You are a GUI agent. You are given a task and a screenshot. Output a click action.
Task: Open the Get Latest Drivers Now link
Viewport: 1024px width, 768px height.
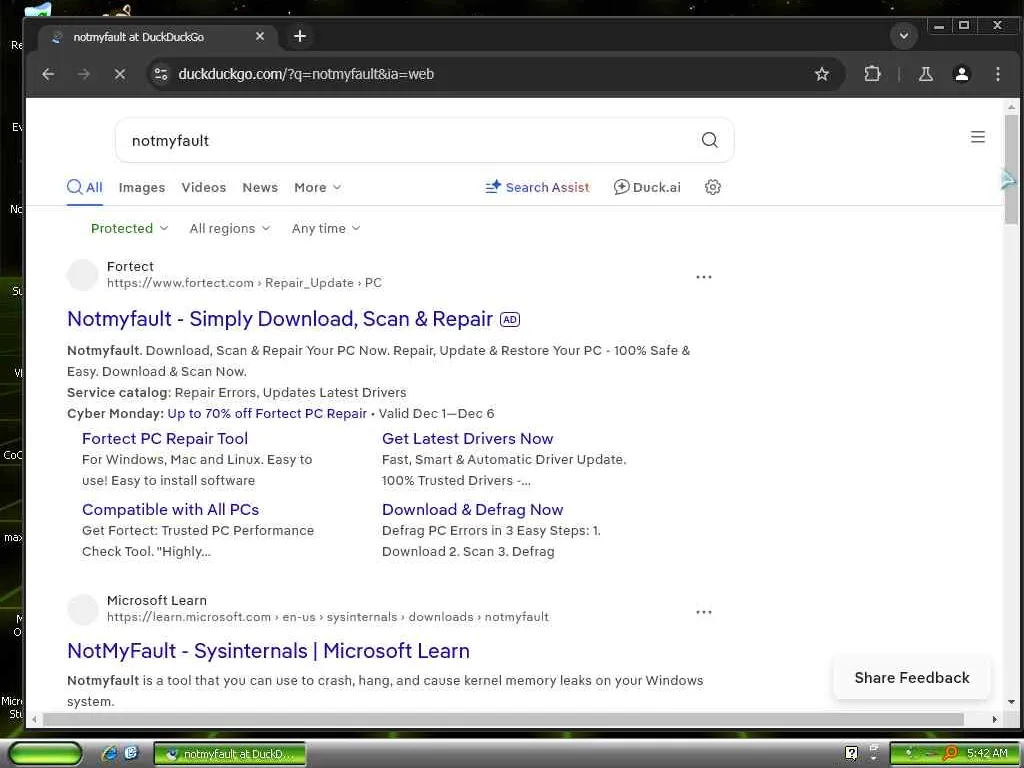coord(468,438)
